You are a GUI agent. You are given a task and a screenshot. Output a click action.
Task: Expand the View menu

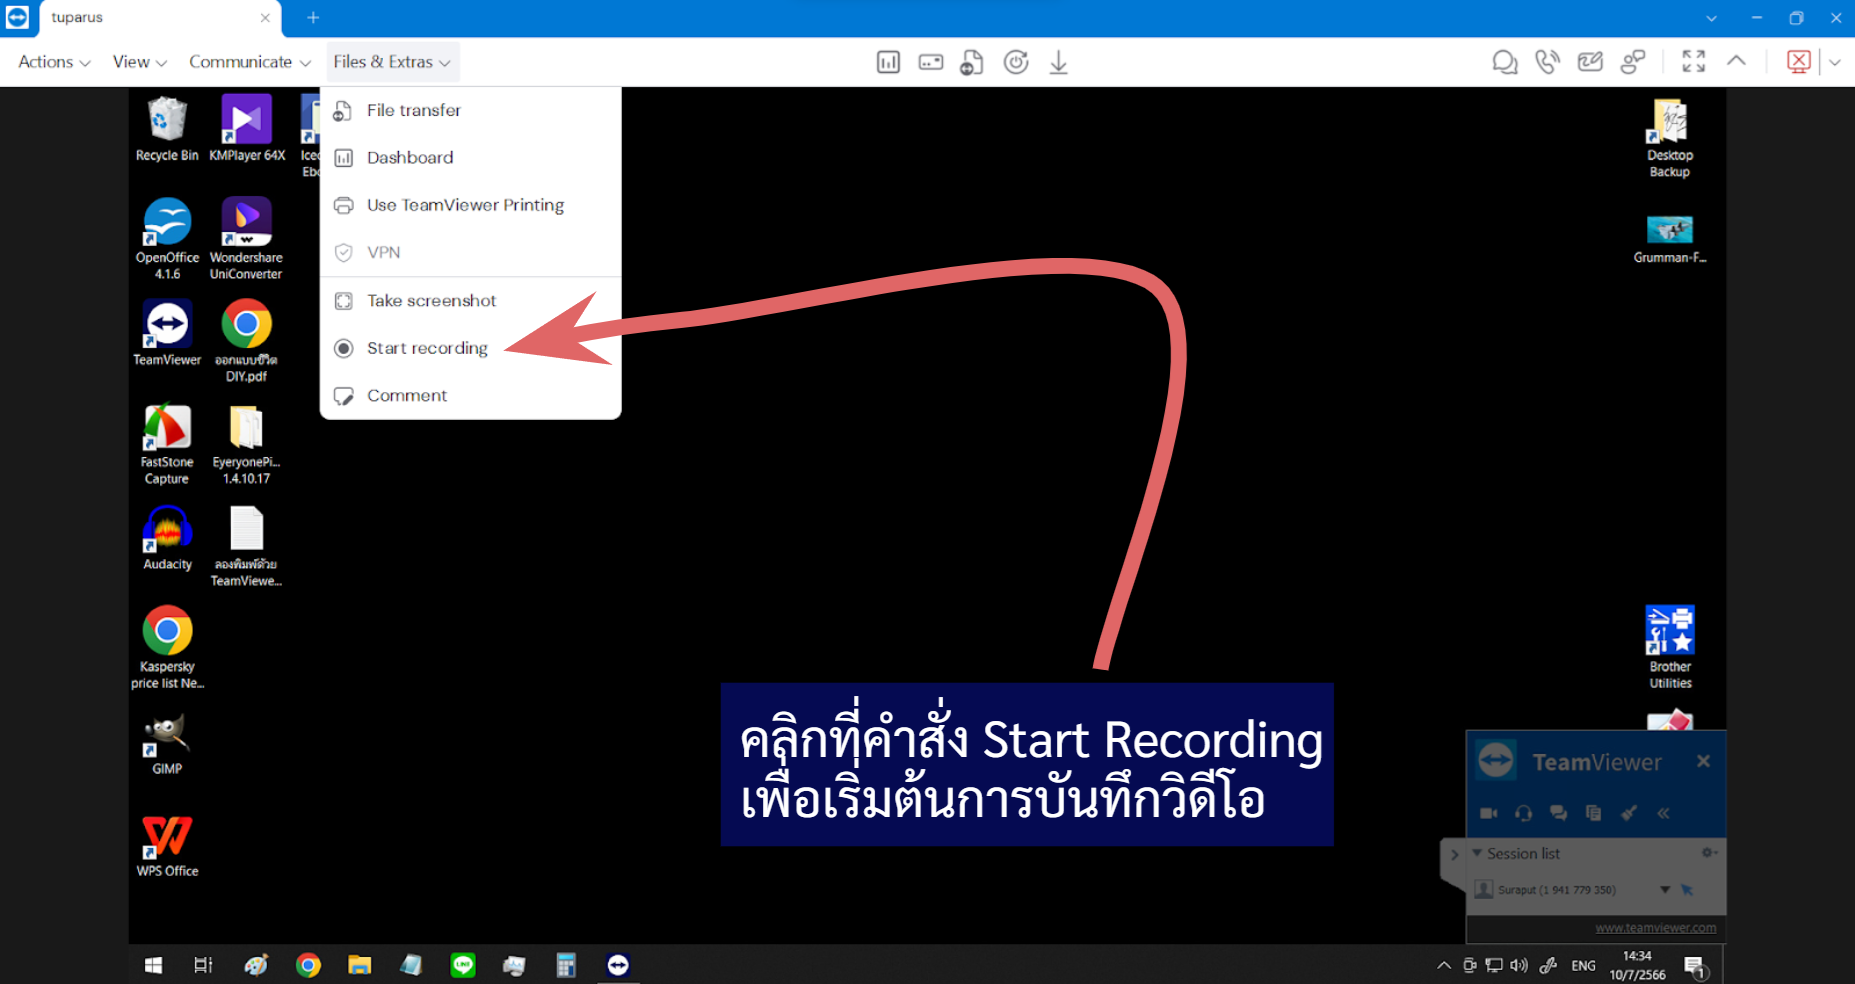click(139, 62)
